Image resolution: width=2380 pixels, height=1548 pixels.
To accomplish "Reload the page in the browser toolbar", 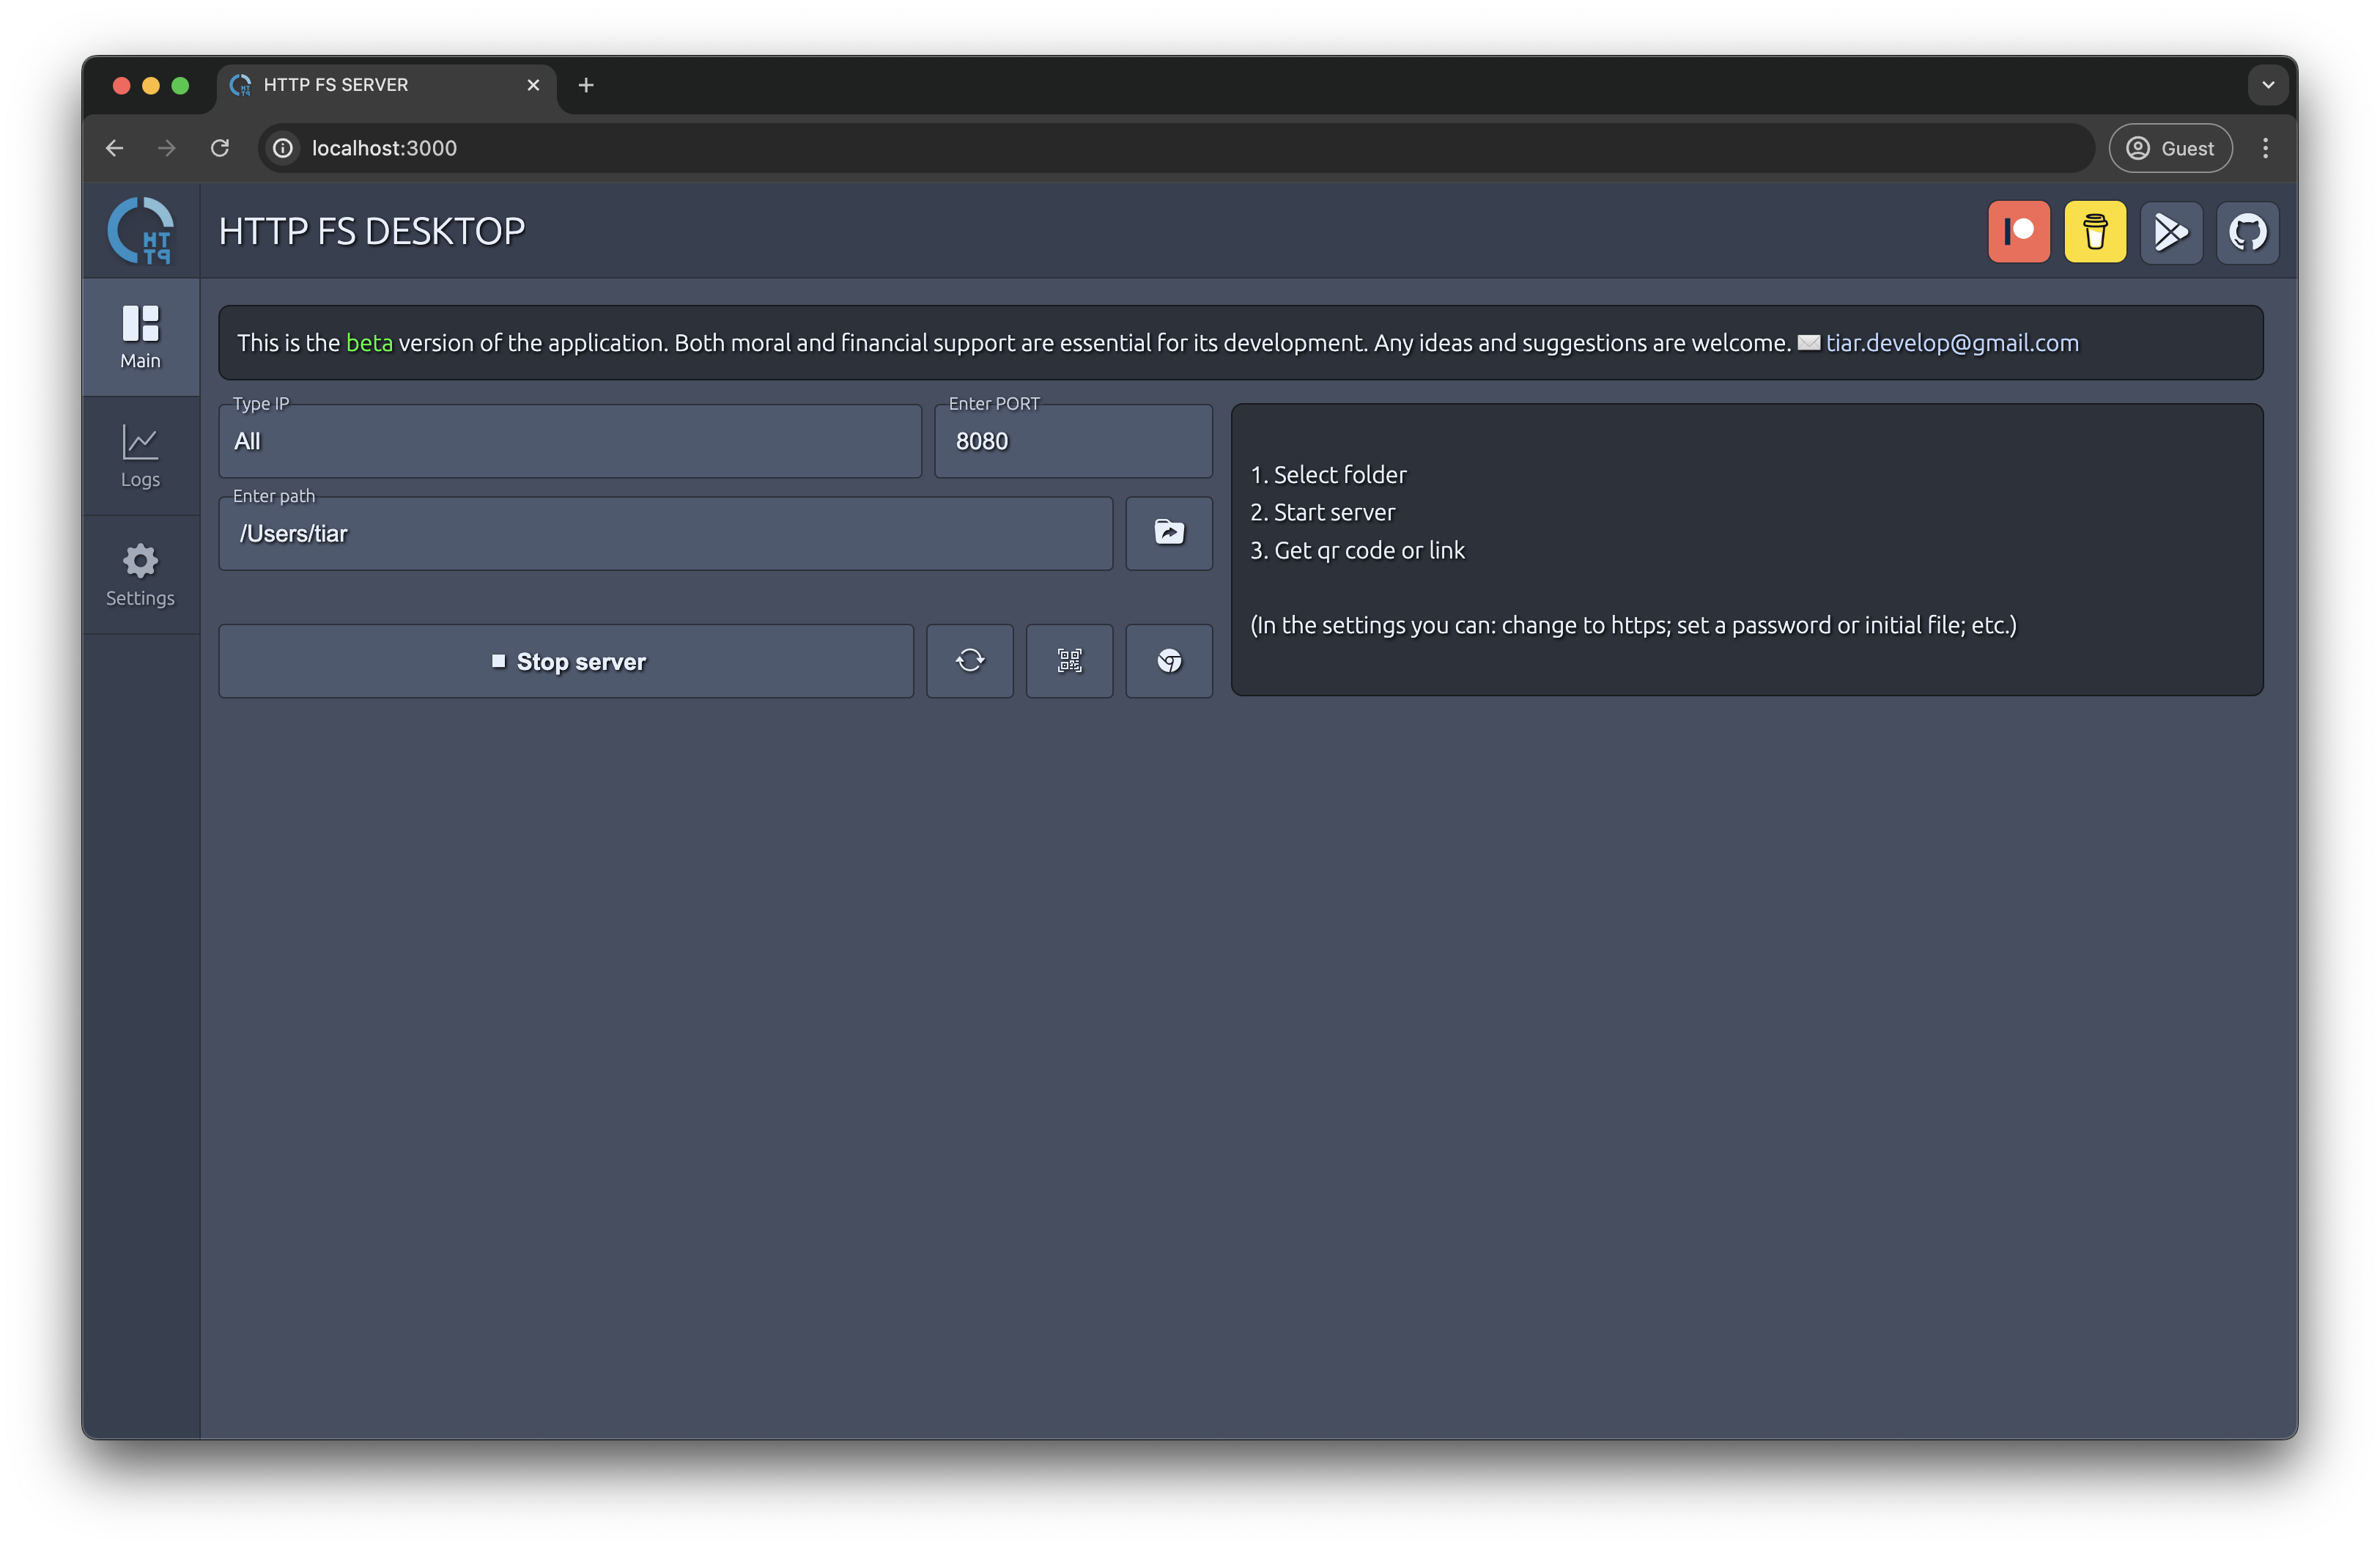I will pos(220,148).
